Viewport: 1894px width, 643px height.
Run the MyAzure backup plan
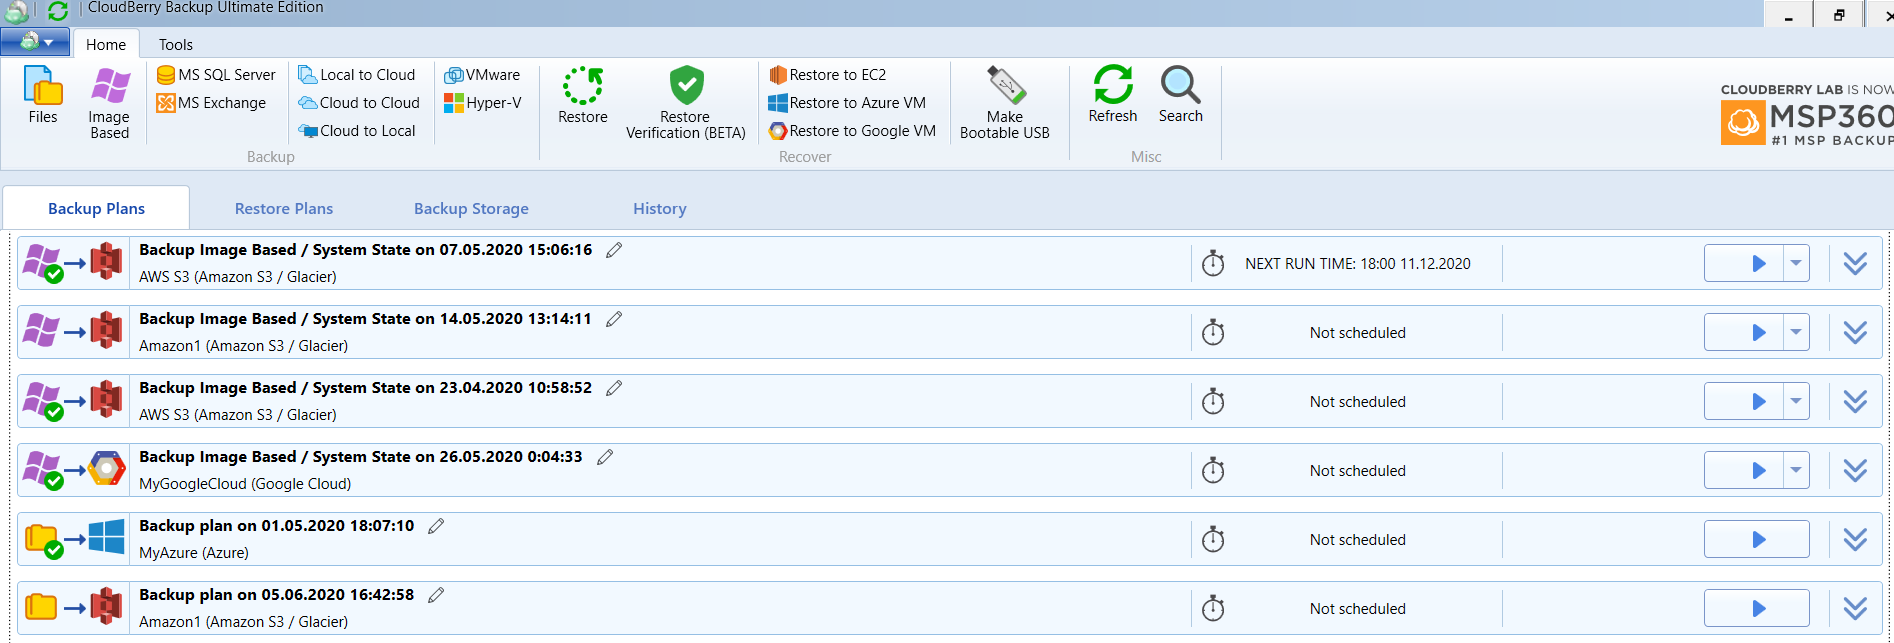coord(1757,539)
